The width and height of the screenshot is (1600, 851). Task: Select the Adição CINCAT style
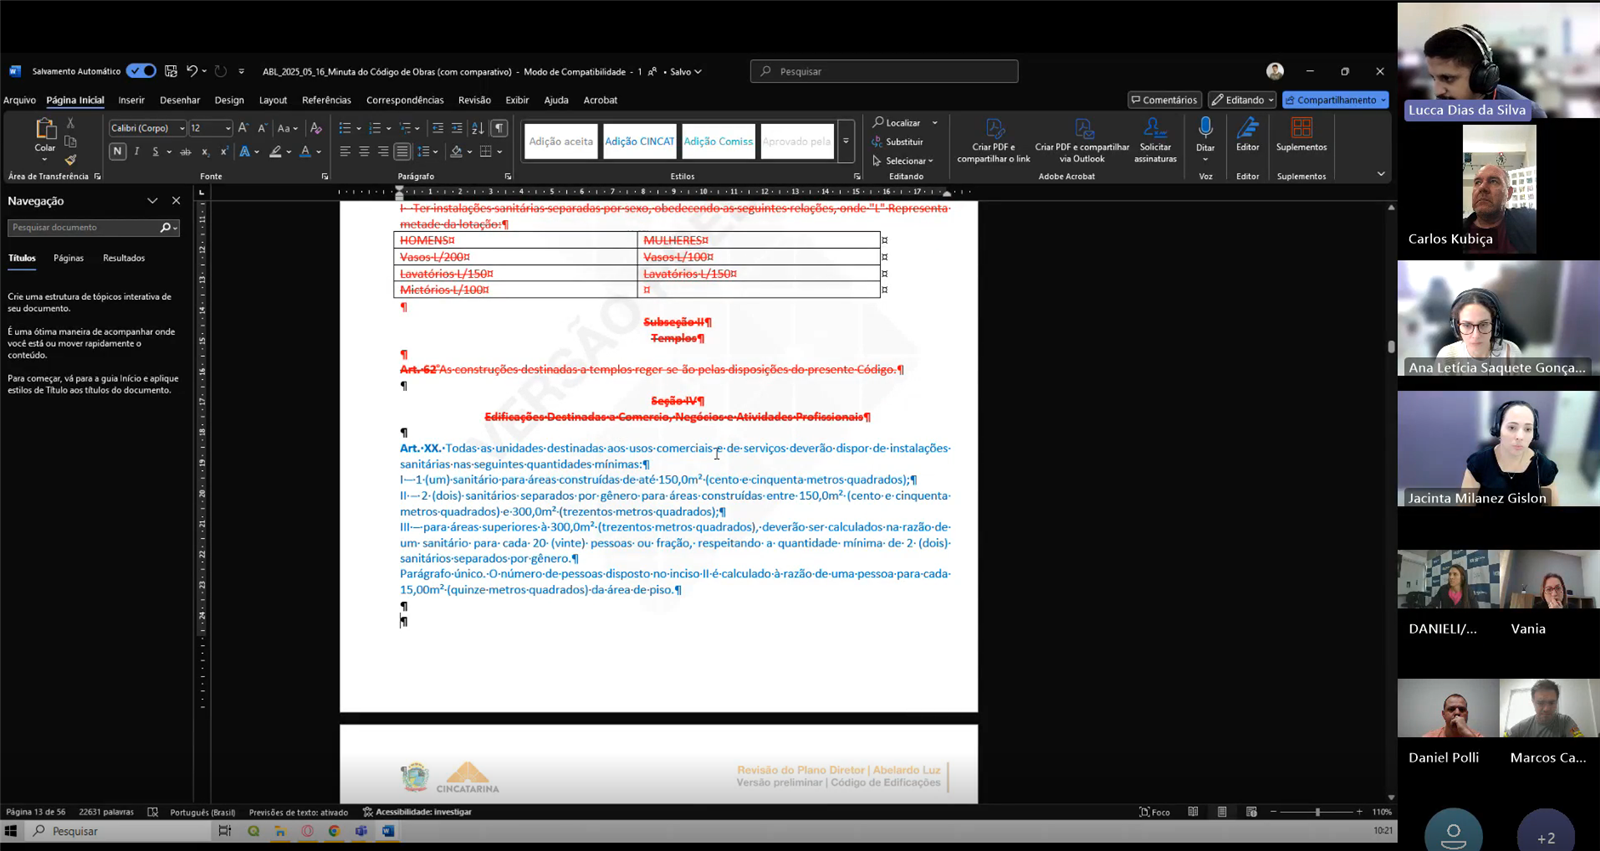pos(639,141)
